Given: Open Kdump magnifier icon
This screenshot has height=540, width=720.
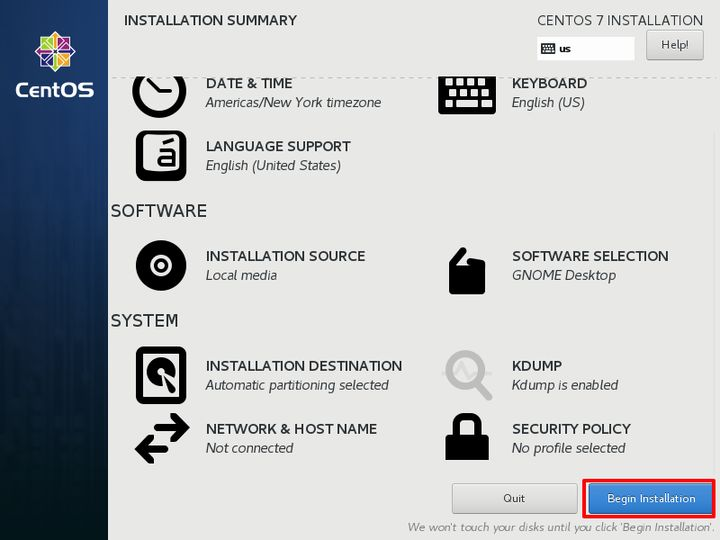Looking at the screenshot, I should point(468,375).
